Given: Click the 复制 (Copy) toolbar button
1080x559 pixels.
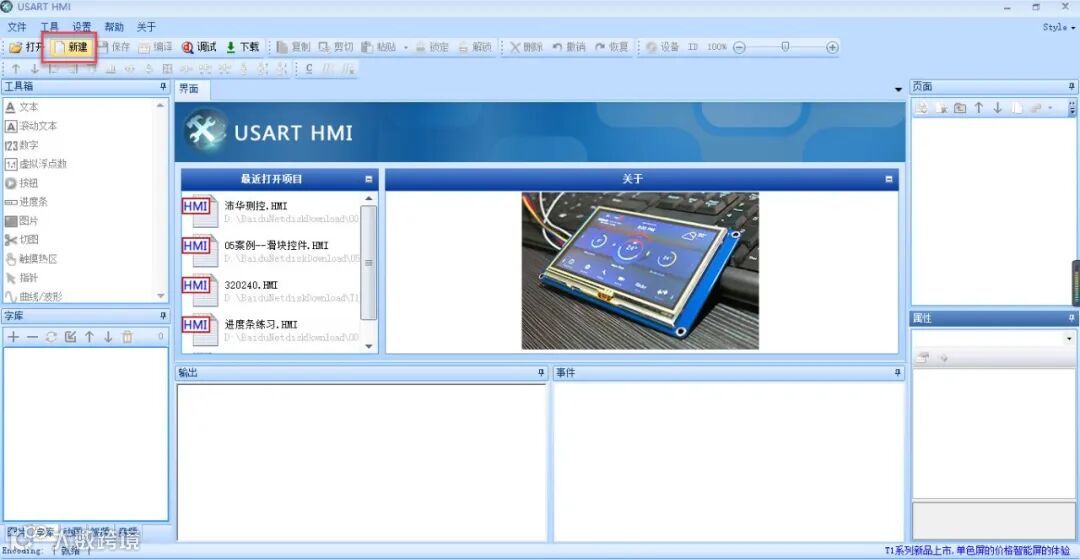Looking at the screenshot, I should [294, 48].
